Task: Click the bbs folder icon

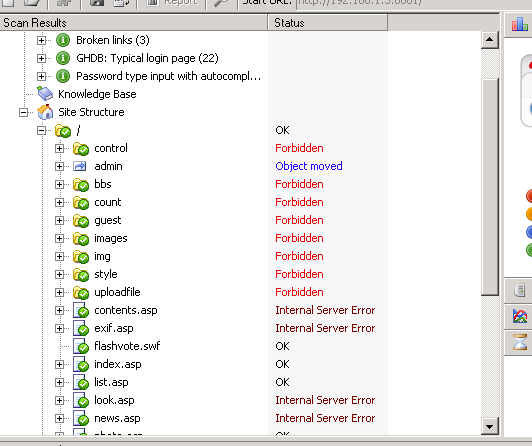Action: coord(81,185)
